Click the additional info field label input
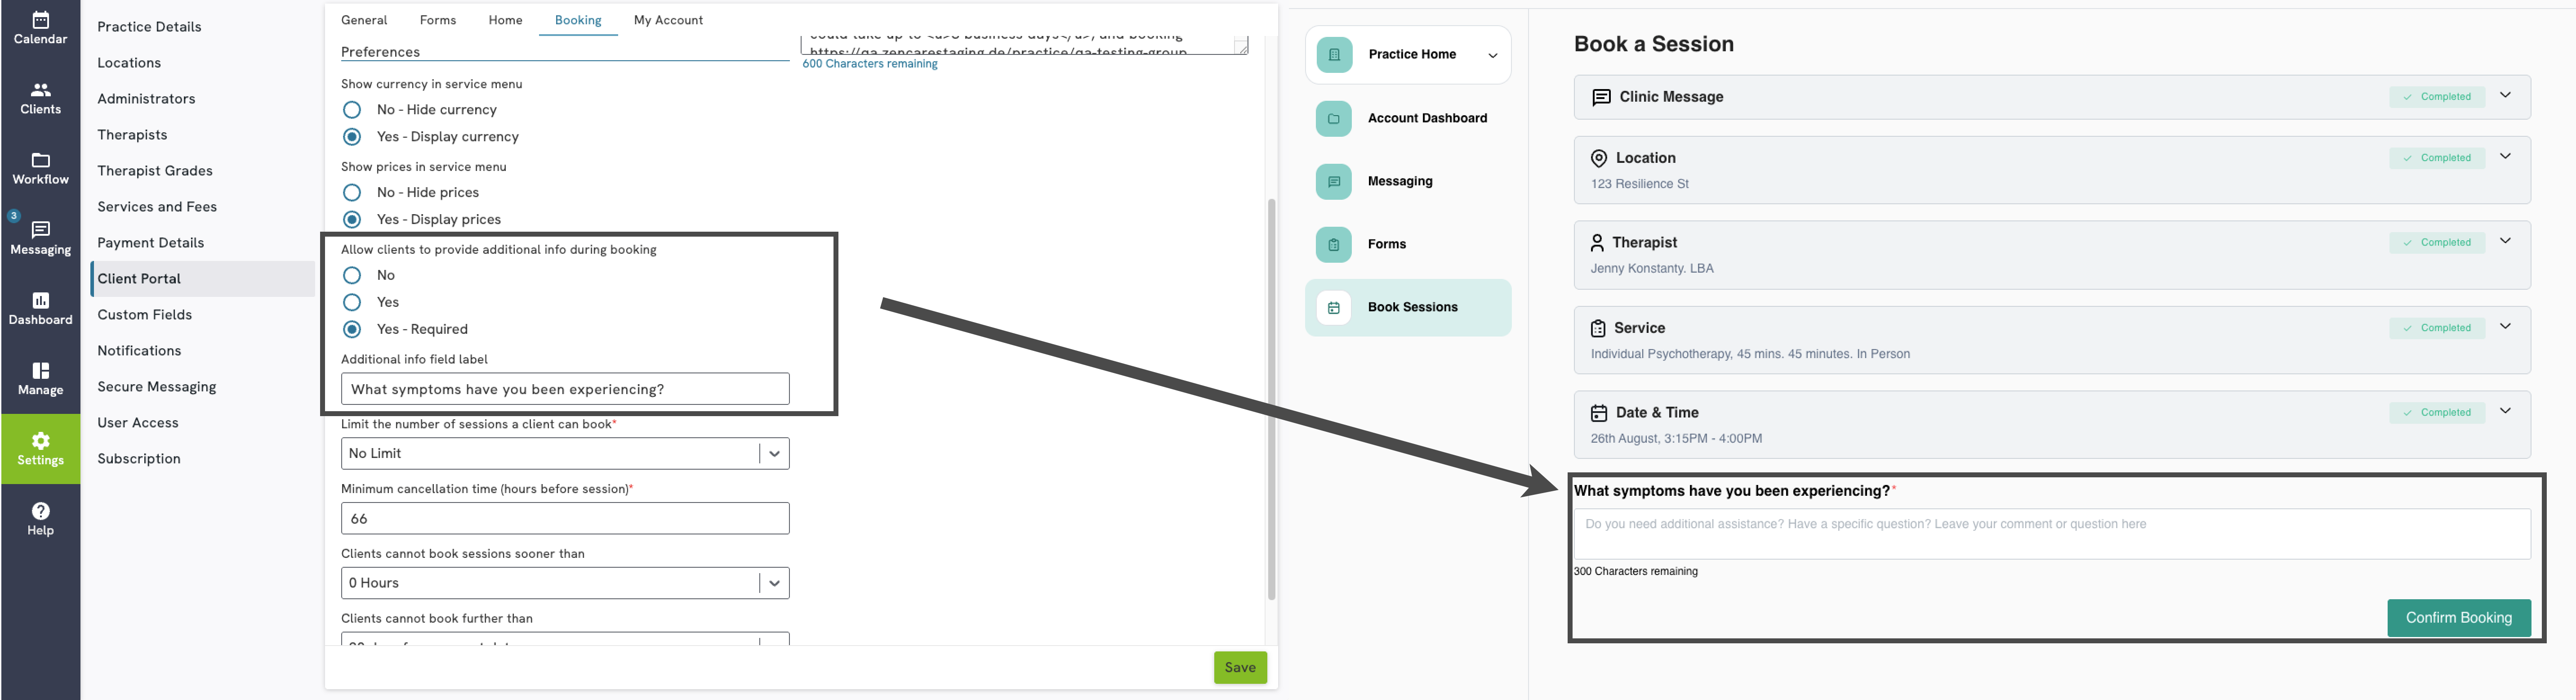 click(565, 389)
